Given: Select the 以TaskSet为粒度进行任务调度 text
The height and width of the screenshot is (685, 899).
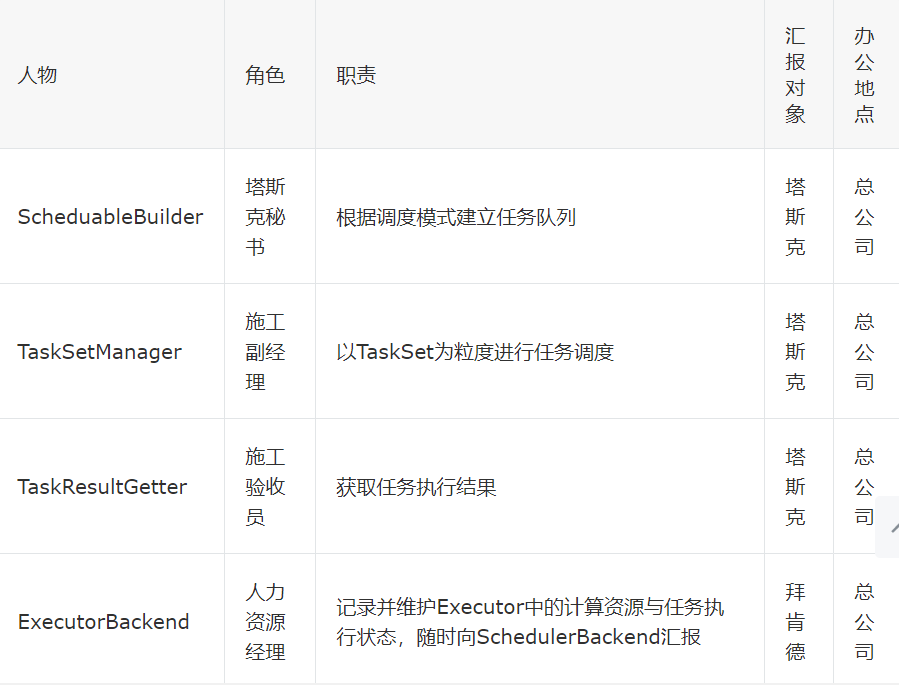Looking at the screenshot, I should [x=475, y=352].
